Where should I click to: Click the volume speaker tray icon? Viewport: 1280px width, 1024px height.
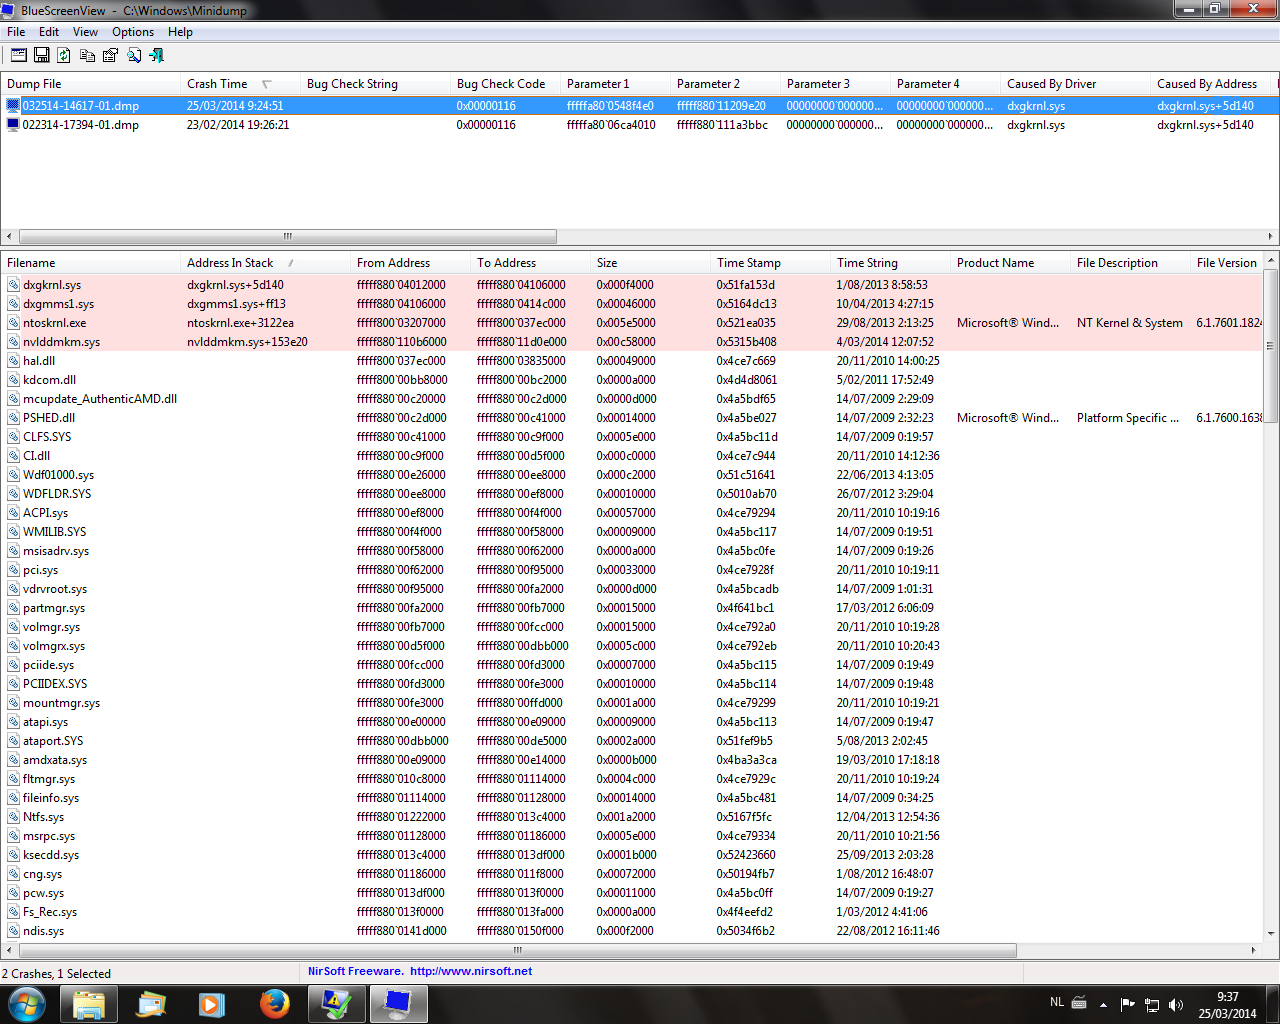click(1175, 1004)
